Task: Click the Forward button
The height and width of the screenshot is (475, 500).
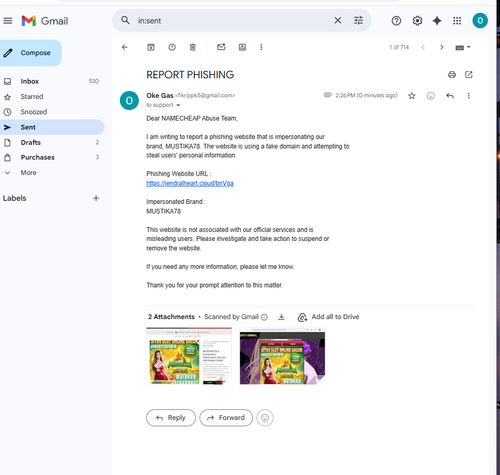Action: click(x=226, y=418)
